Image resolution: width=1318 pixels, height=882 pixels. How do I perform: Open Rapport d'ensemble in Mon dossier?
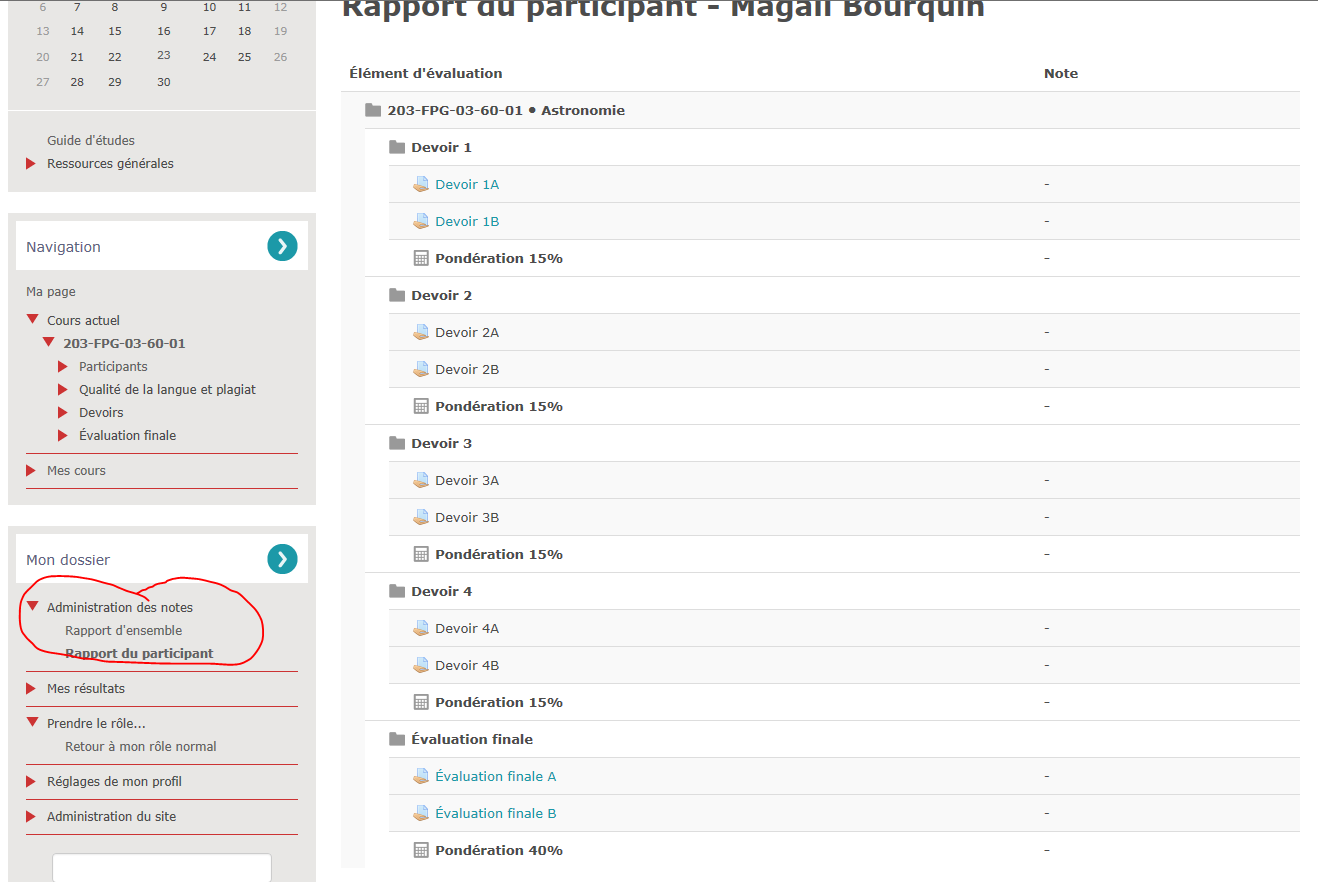[124, 631]
